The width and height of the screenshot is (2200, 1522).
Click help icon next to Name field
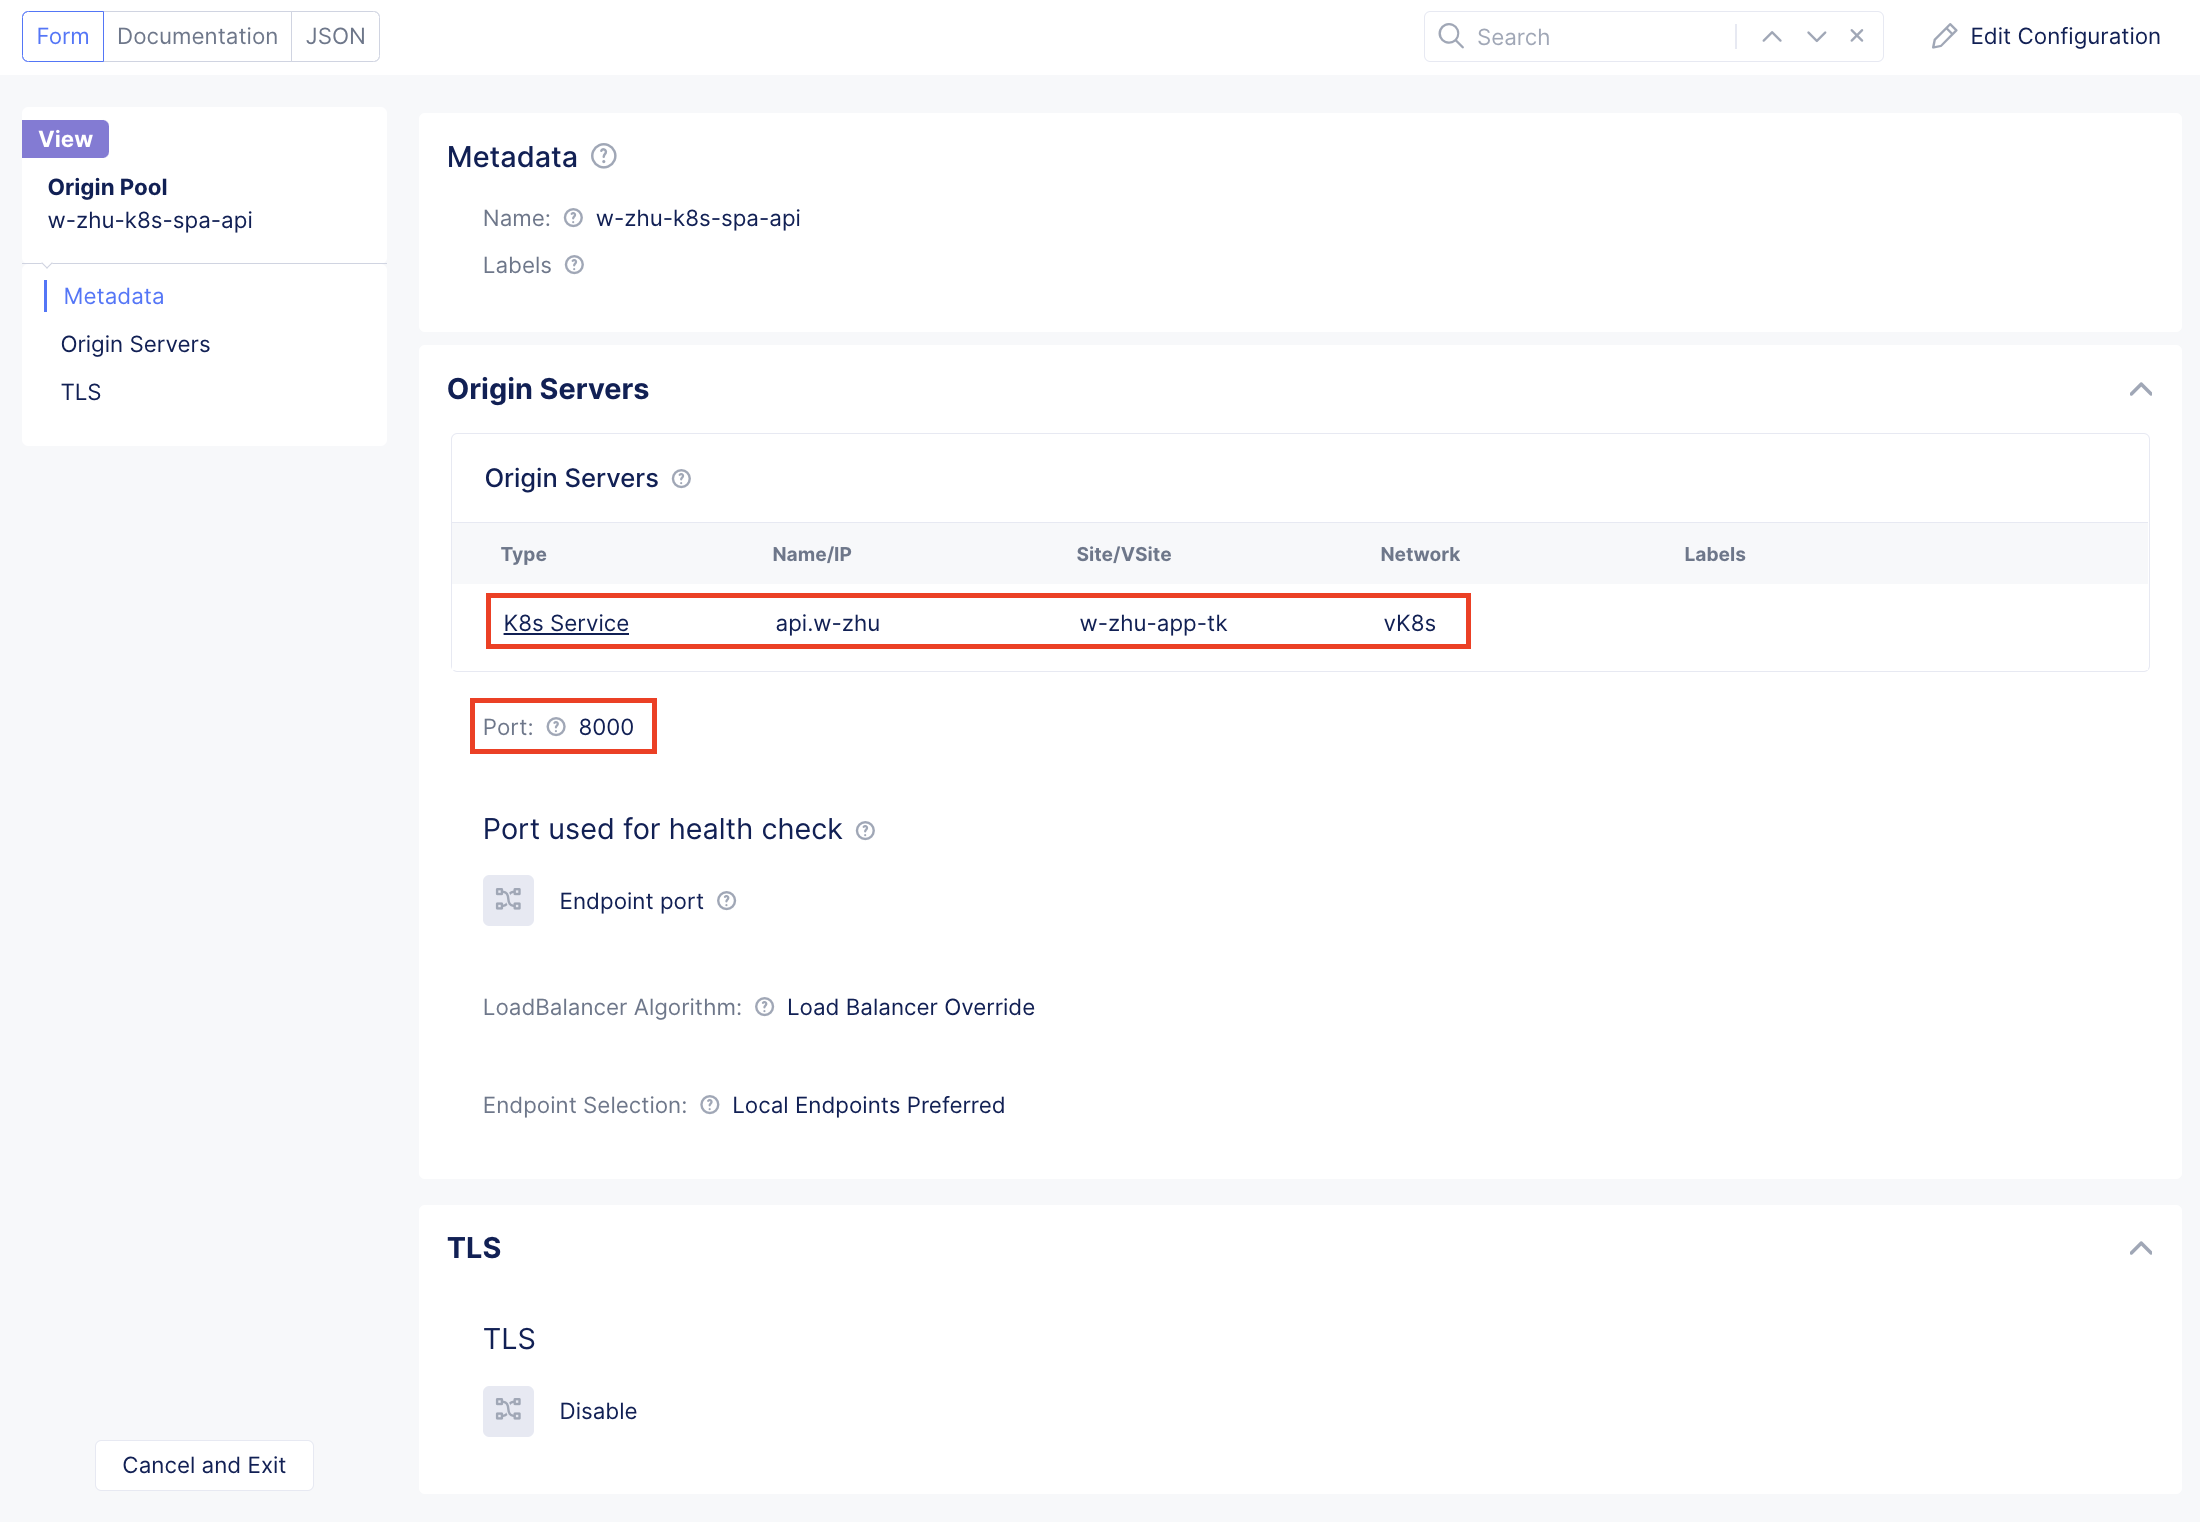coord(573,218)
